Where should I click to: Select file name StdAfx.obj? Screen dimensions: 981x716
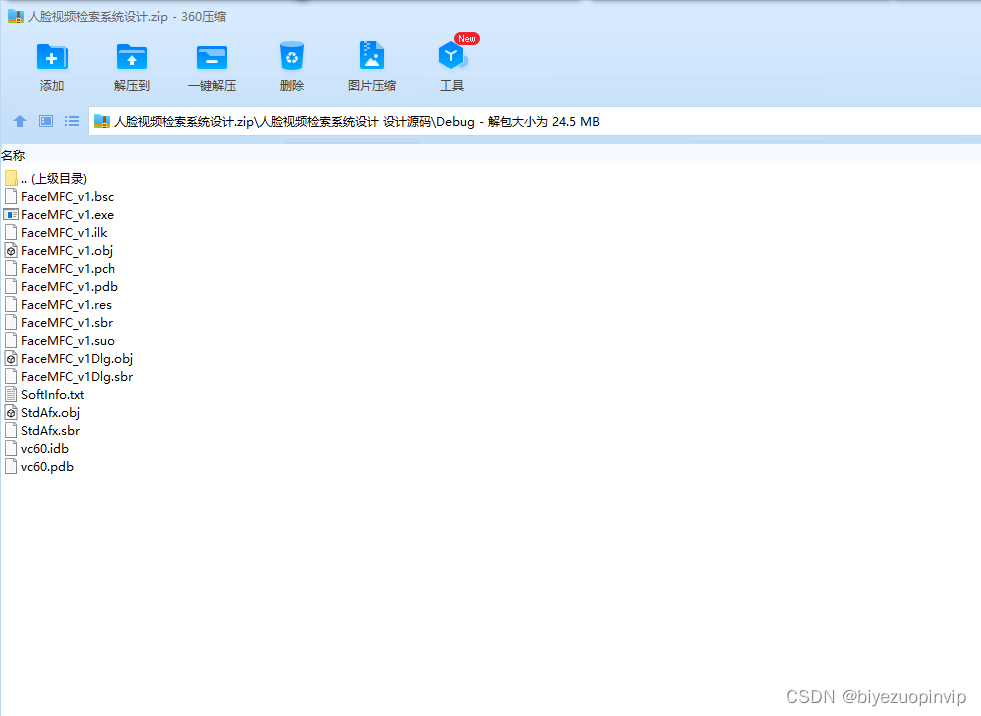coord(51,413)
